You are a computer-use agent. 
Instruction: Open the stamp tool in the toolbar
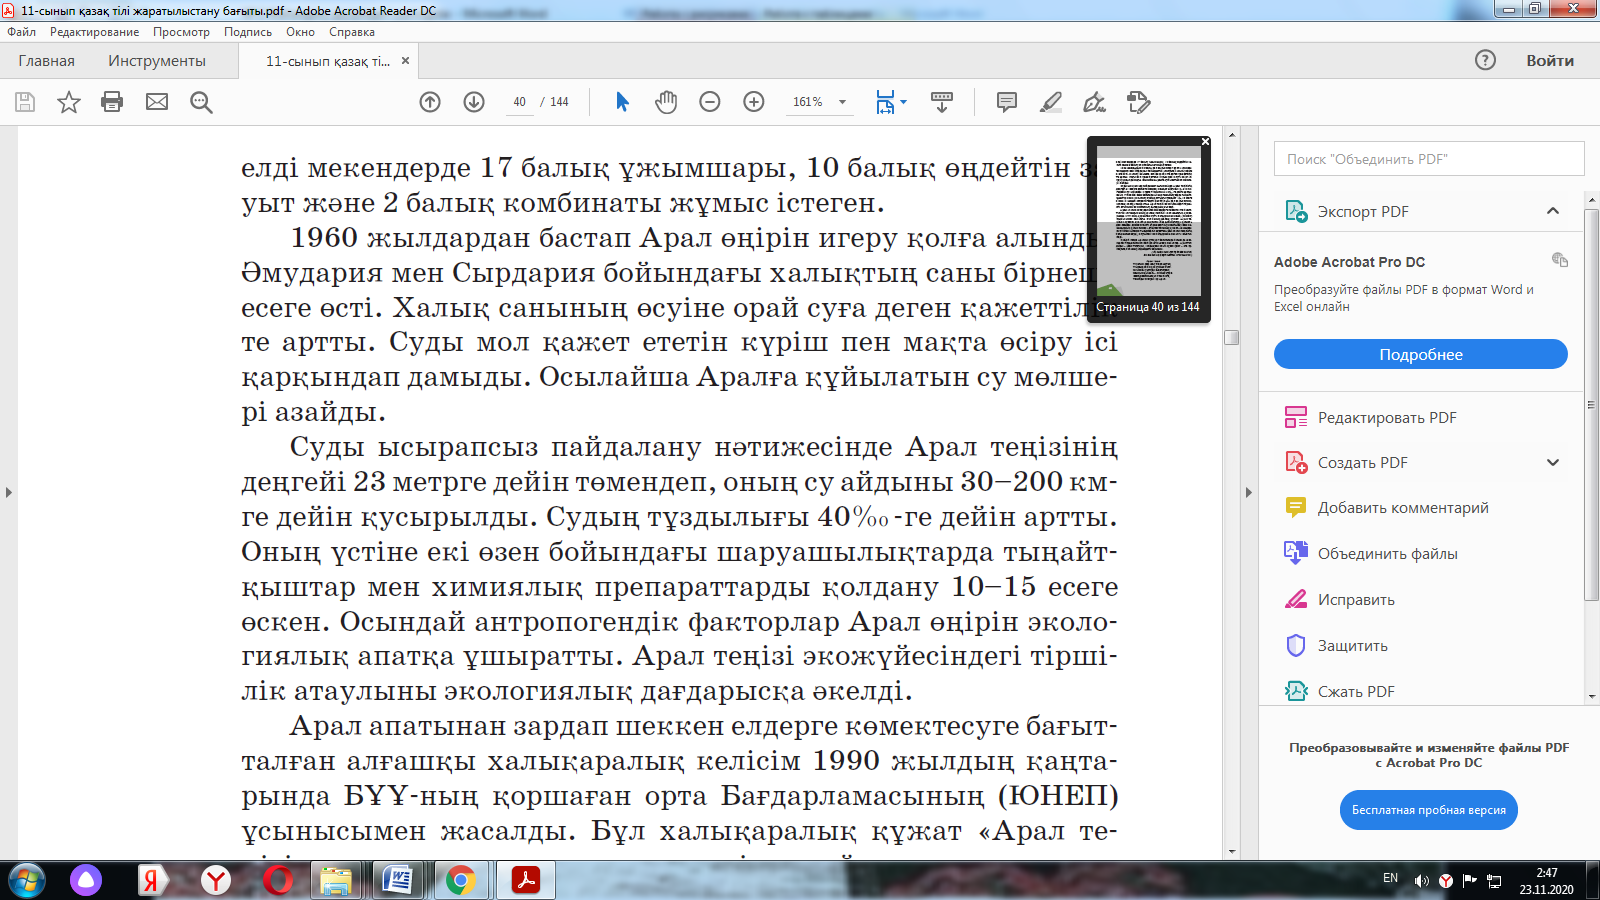tap(1139, 102)
